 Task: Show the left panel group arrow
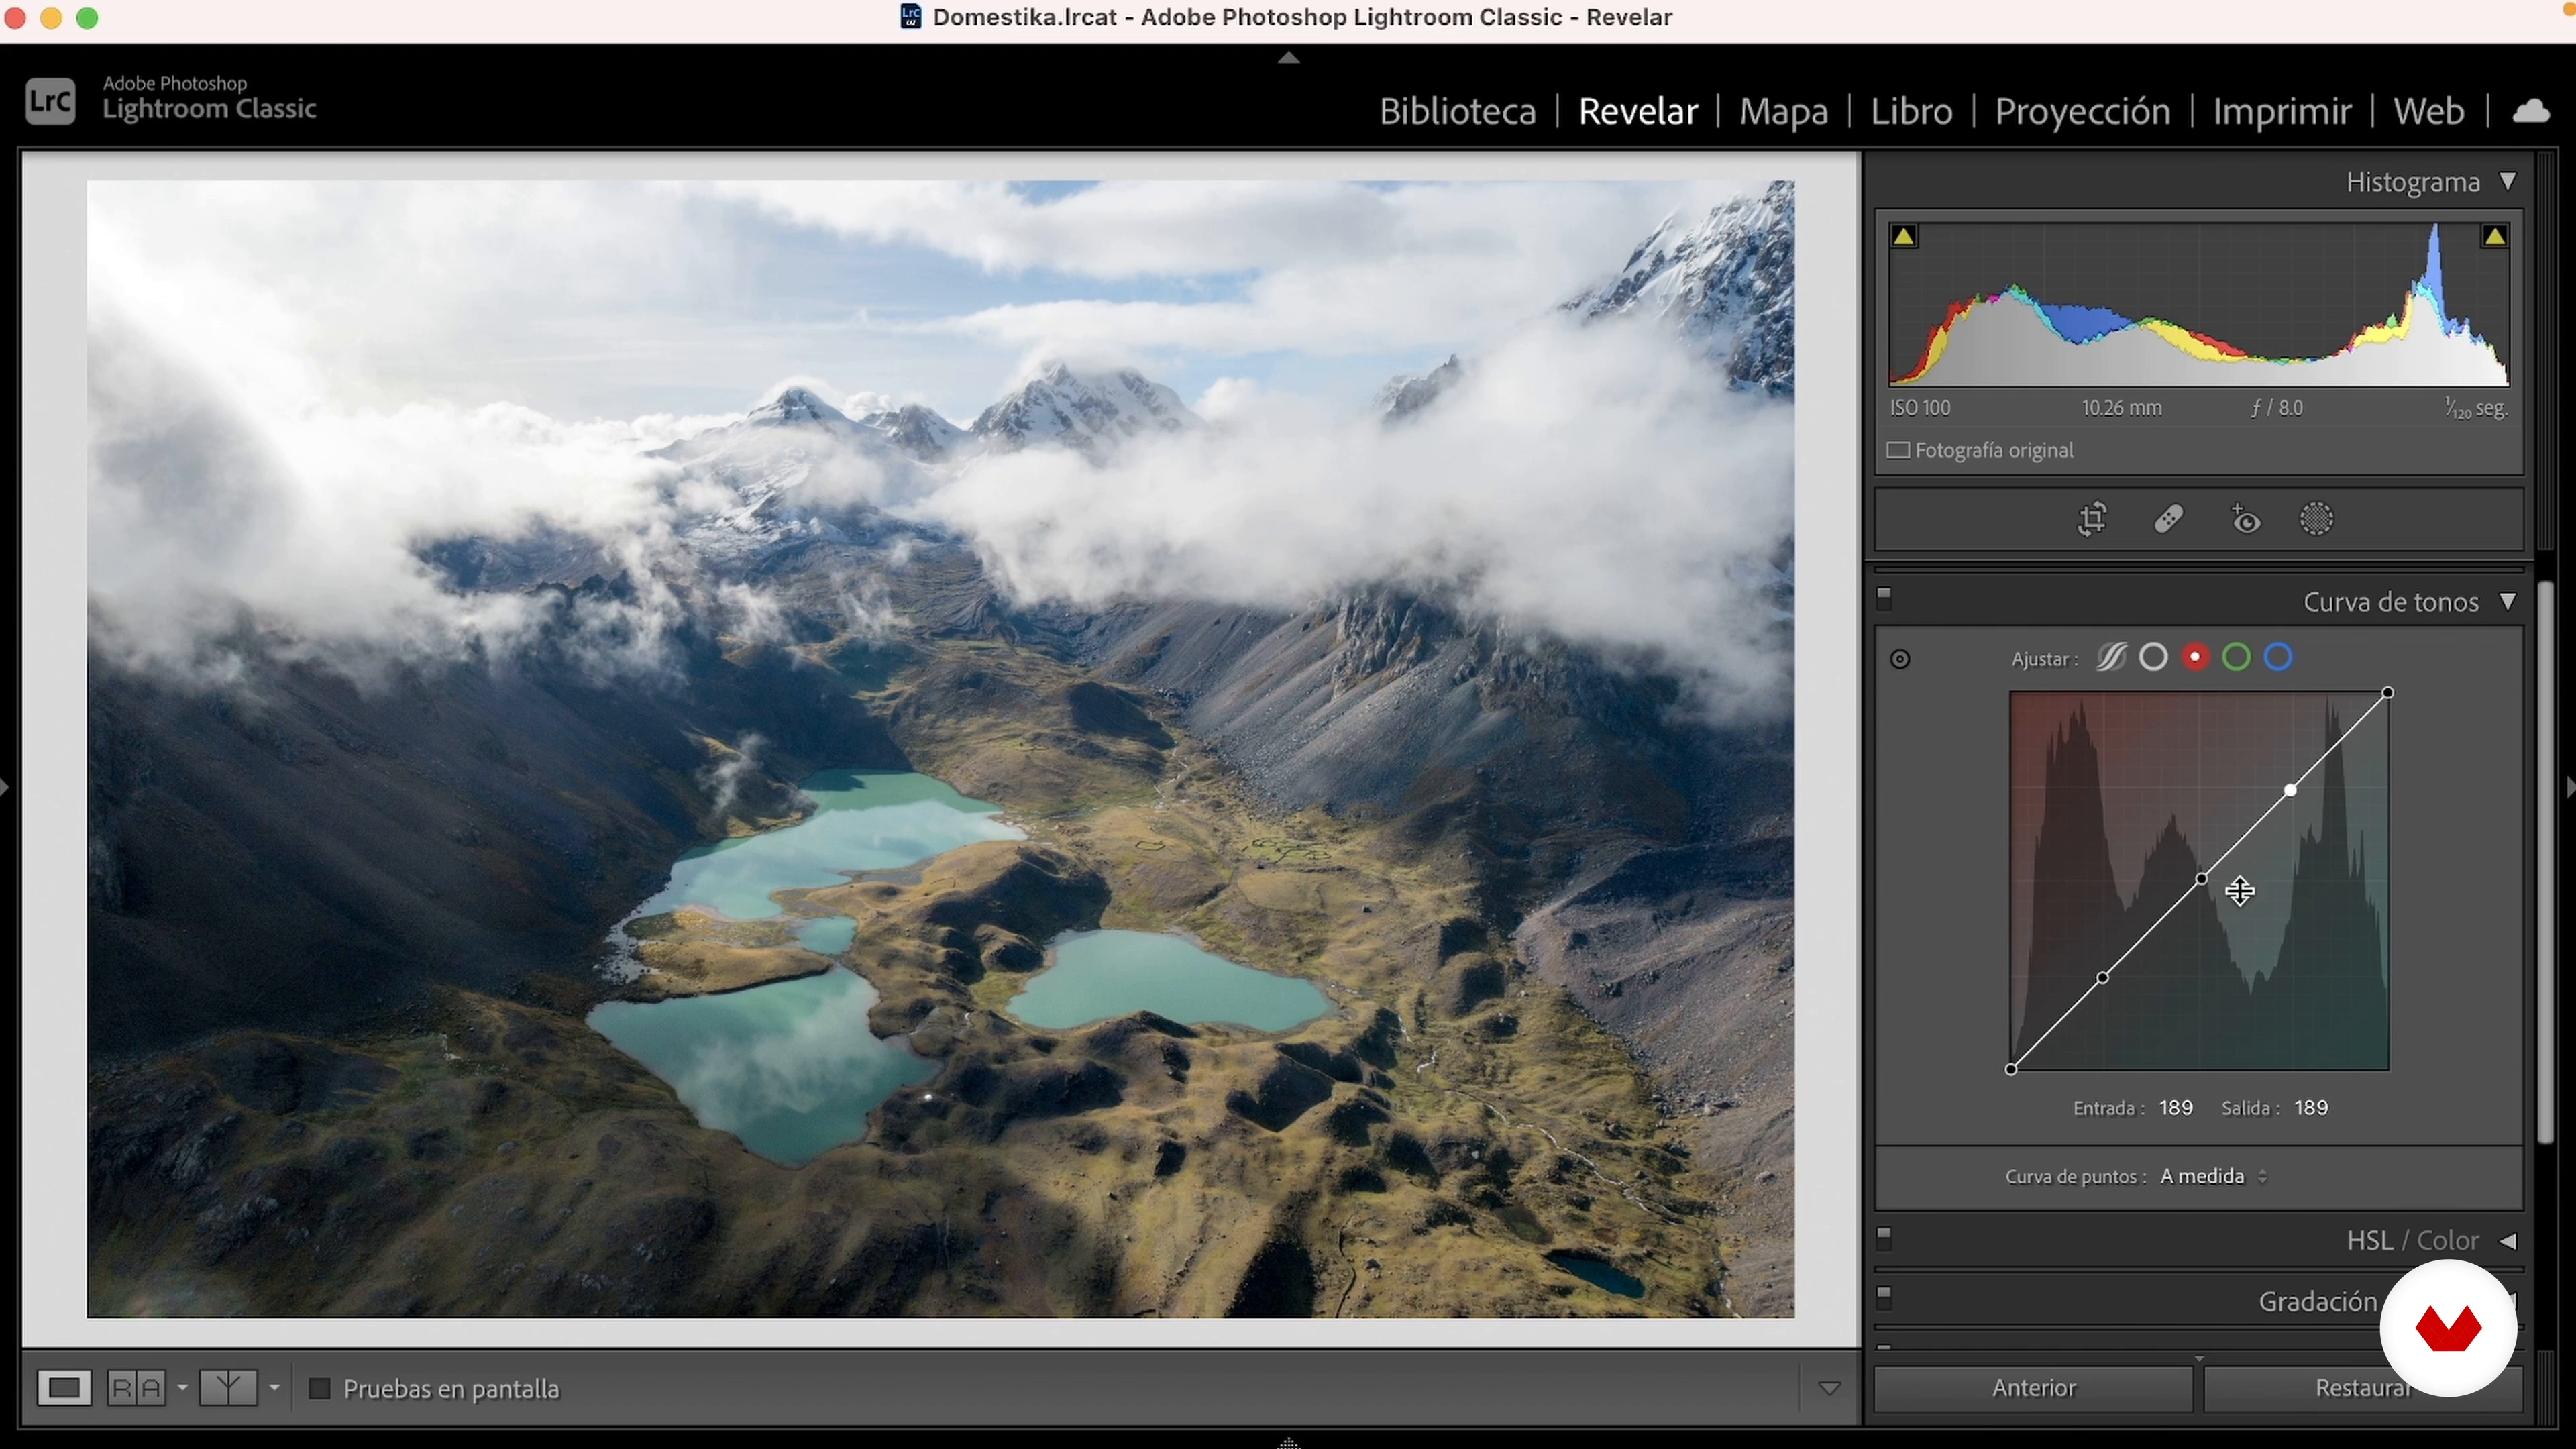[5, 787]
